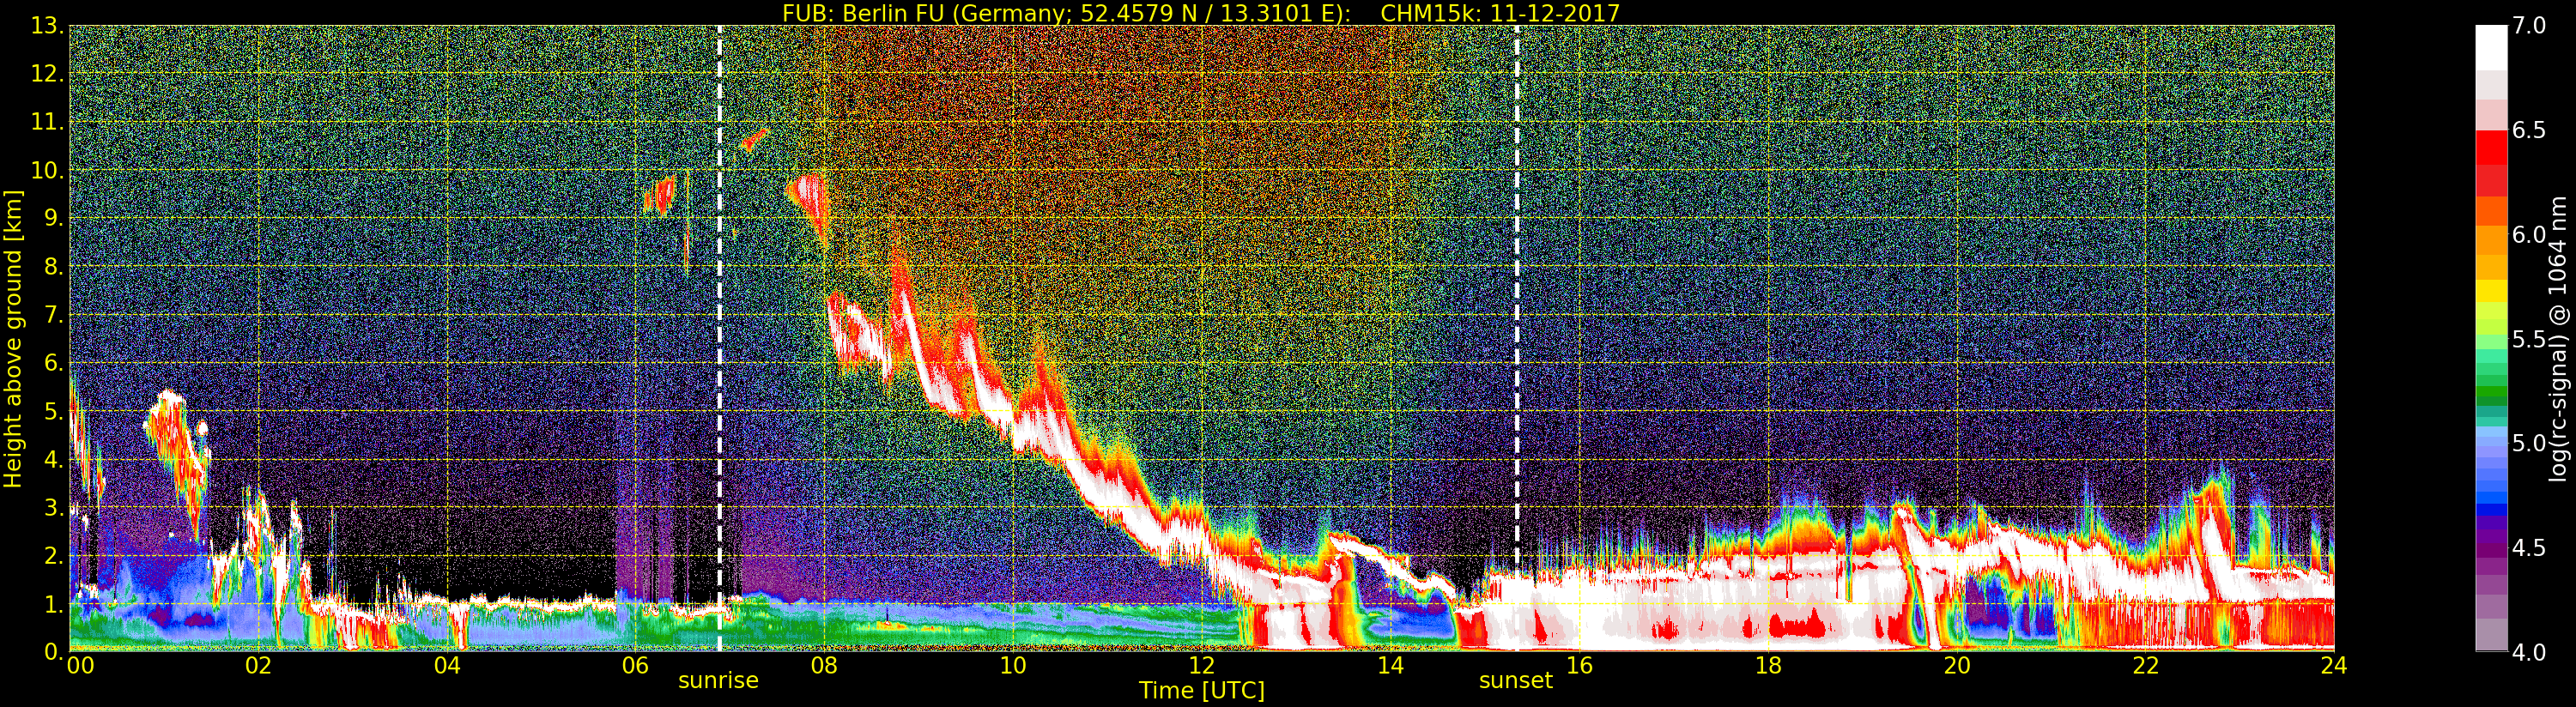The width and height of the screenshot is (2576, 707).
Task: Click the plot title 'FUB: Berlin FU (Germany; 52.4579 N / 13.3101 E): CHM15k: 11-12-2017'
Action: point(1200,13)
